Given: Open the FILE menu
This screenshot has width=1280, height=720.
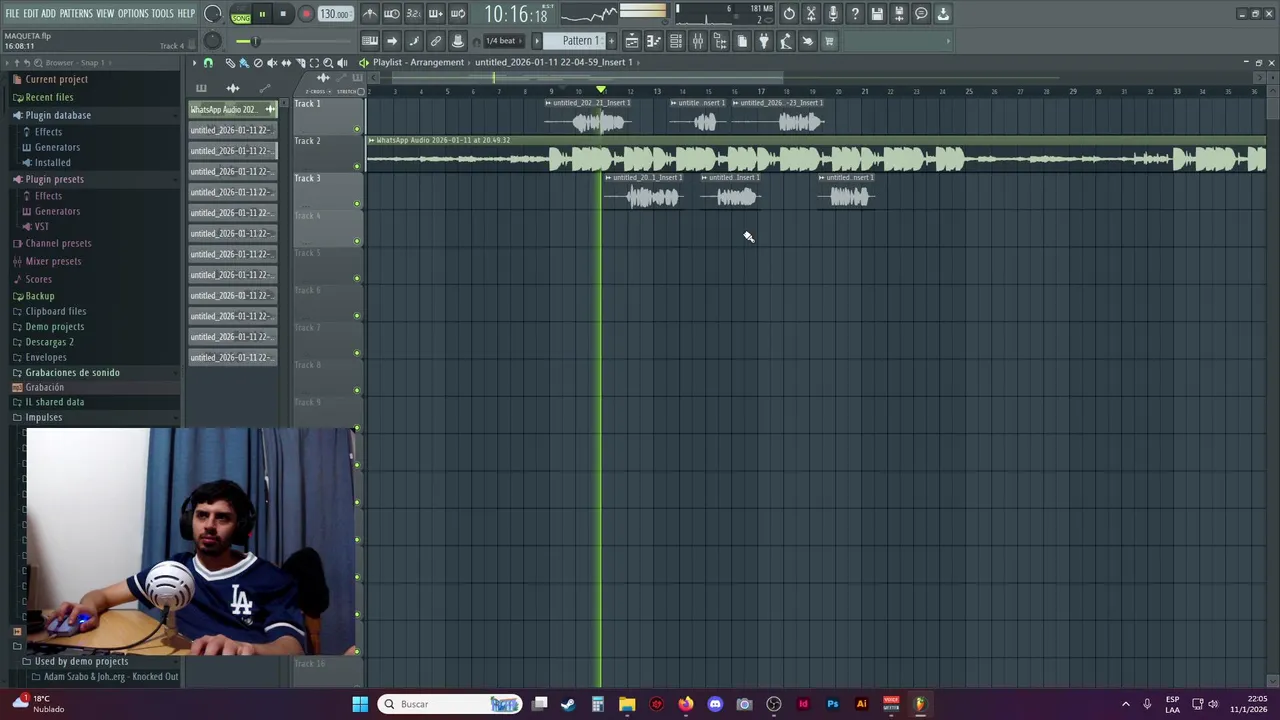Looking at the screenshot, I should click(12, 14).
